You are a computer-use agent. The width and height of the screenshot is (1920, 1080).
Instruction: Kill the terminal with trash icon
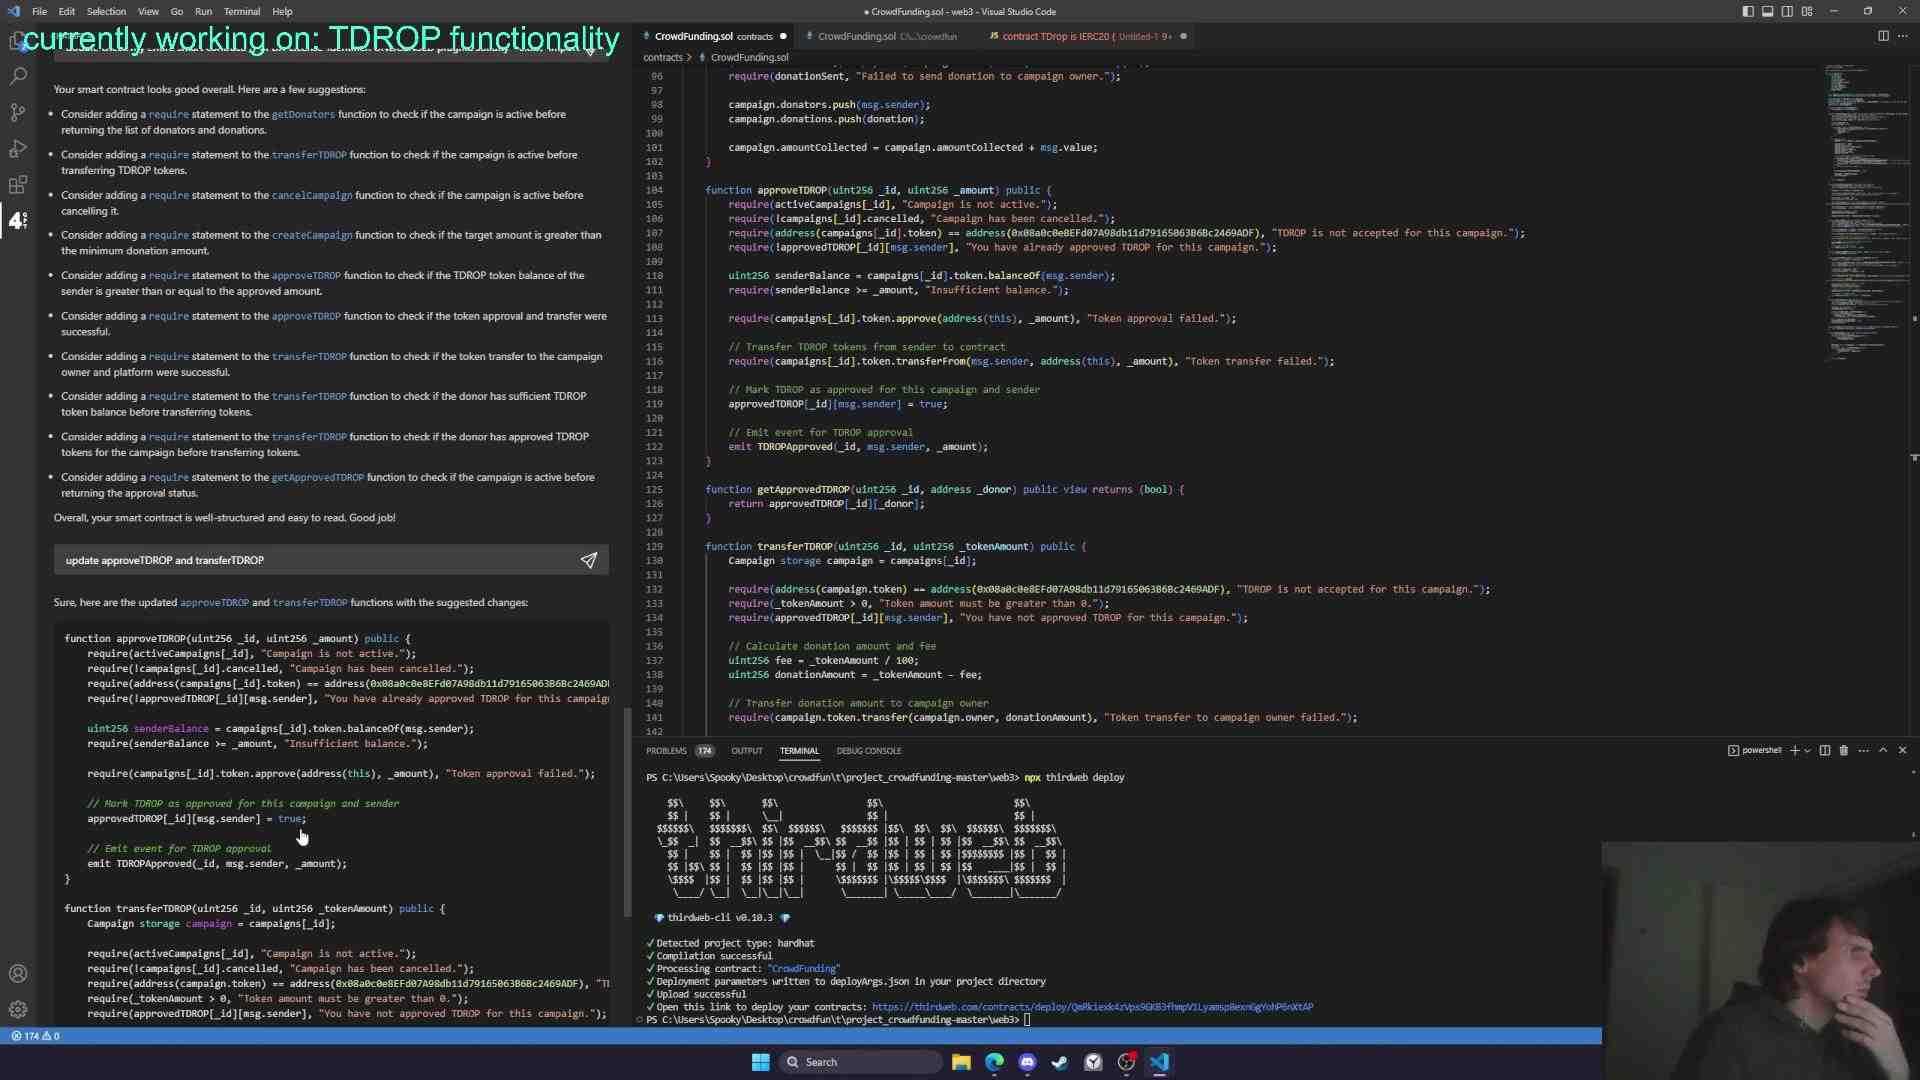pyautogui.click(x=1844, y=750)
